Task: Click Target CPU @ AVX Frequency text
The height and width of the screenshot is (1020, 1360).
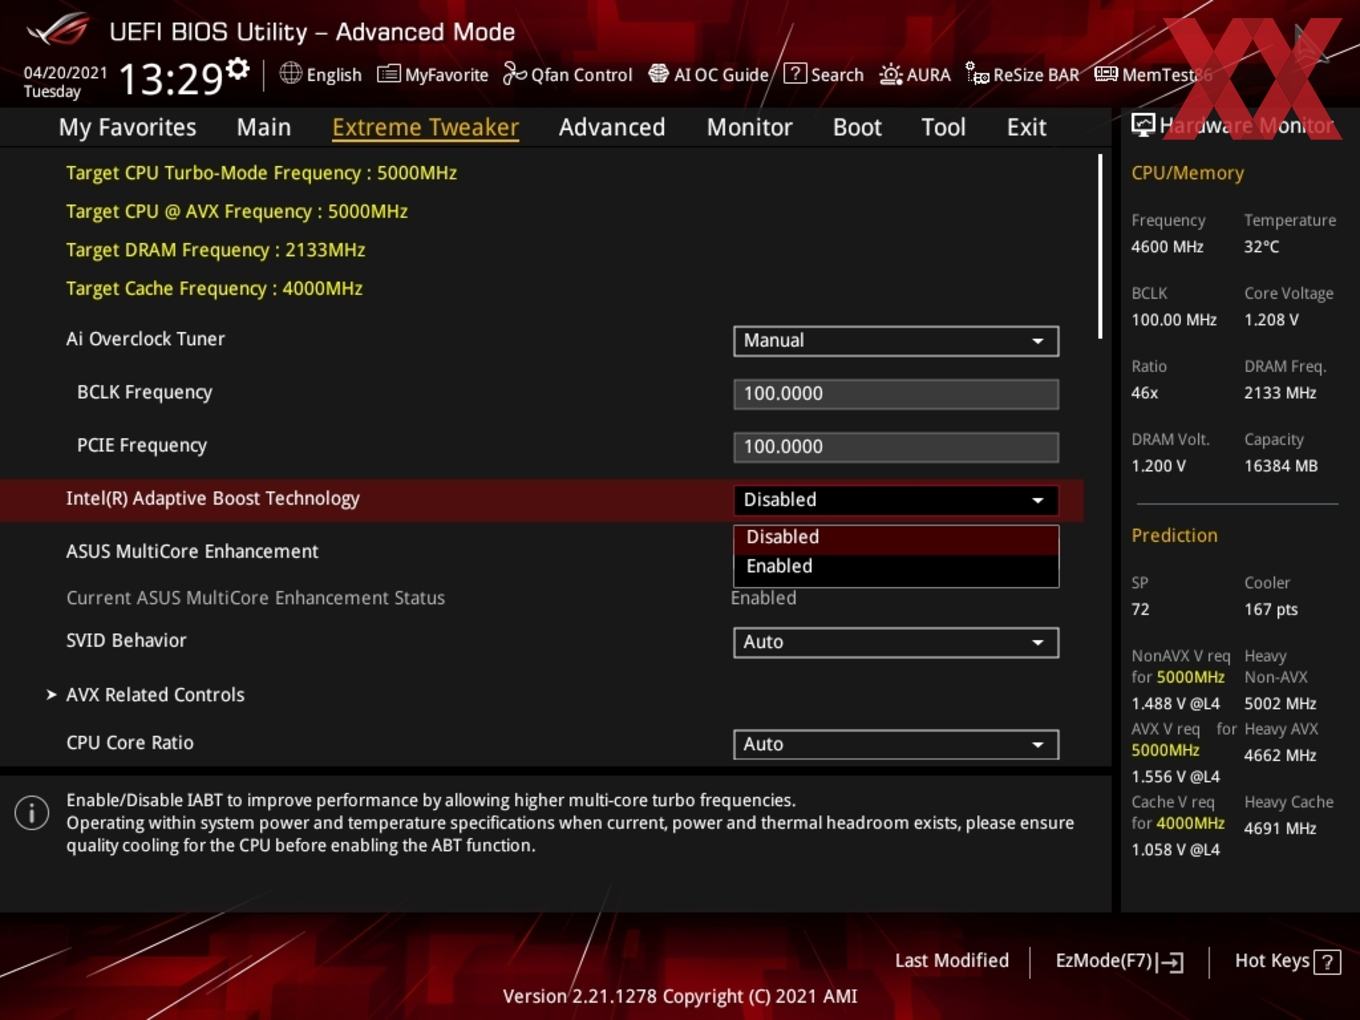Action: click(x=237, y=212)
